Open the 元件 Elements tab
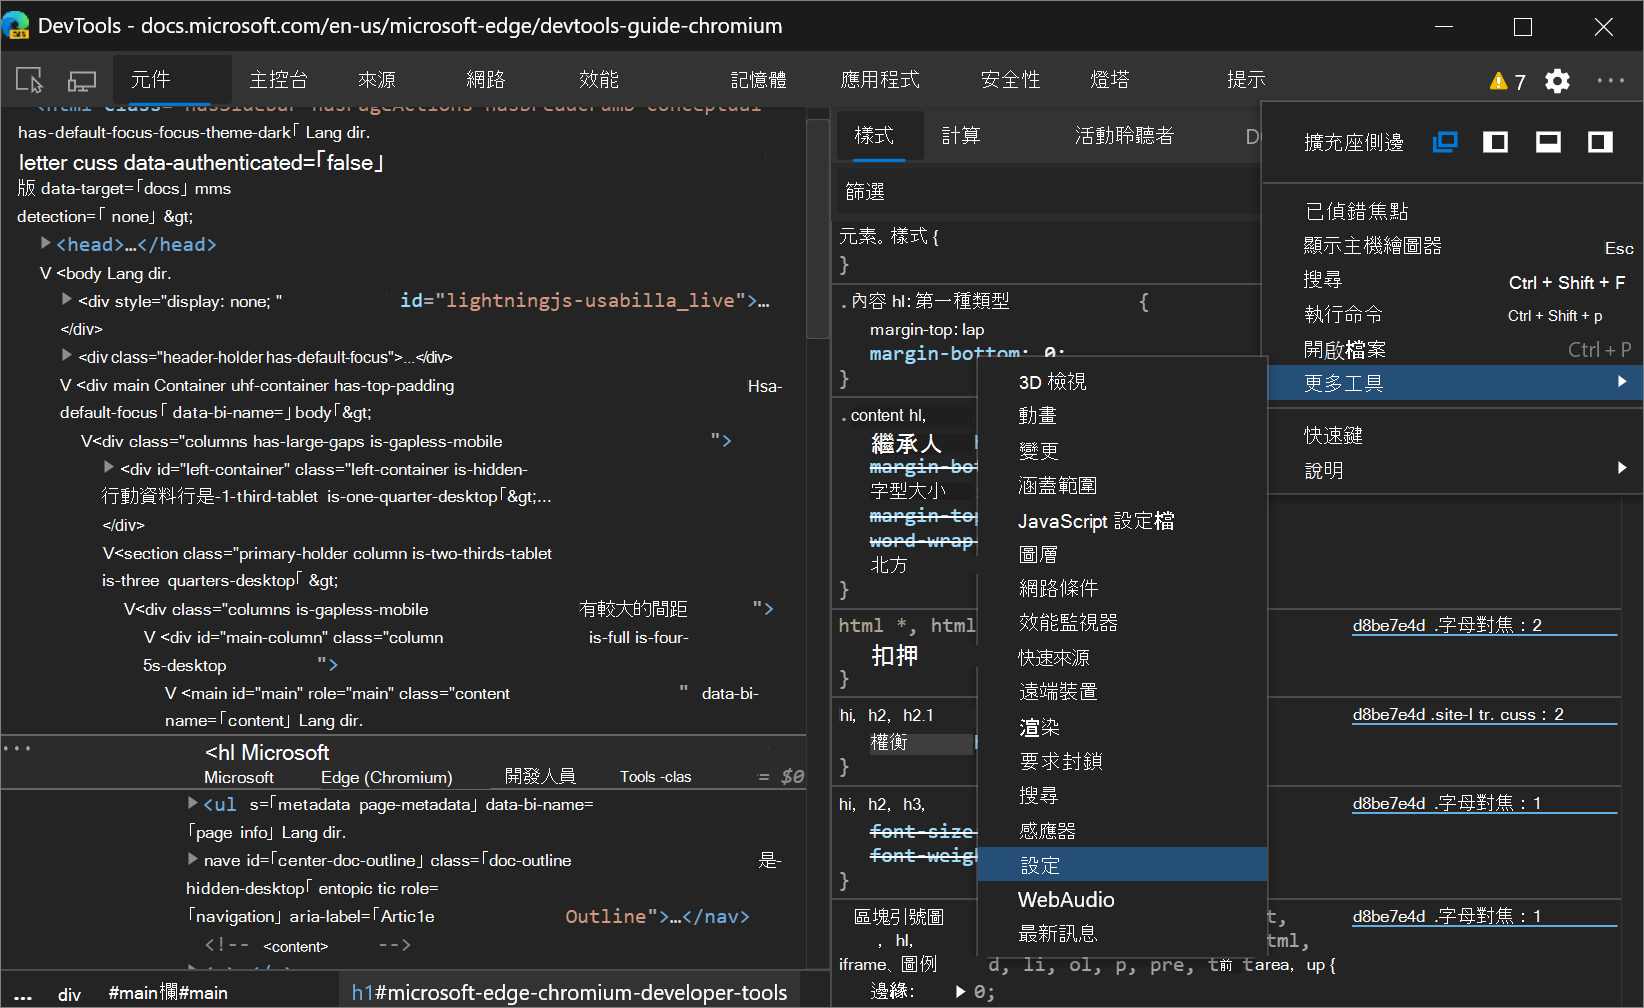 tap(151, 80)
